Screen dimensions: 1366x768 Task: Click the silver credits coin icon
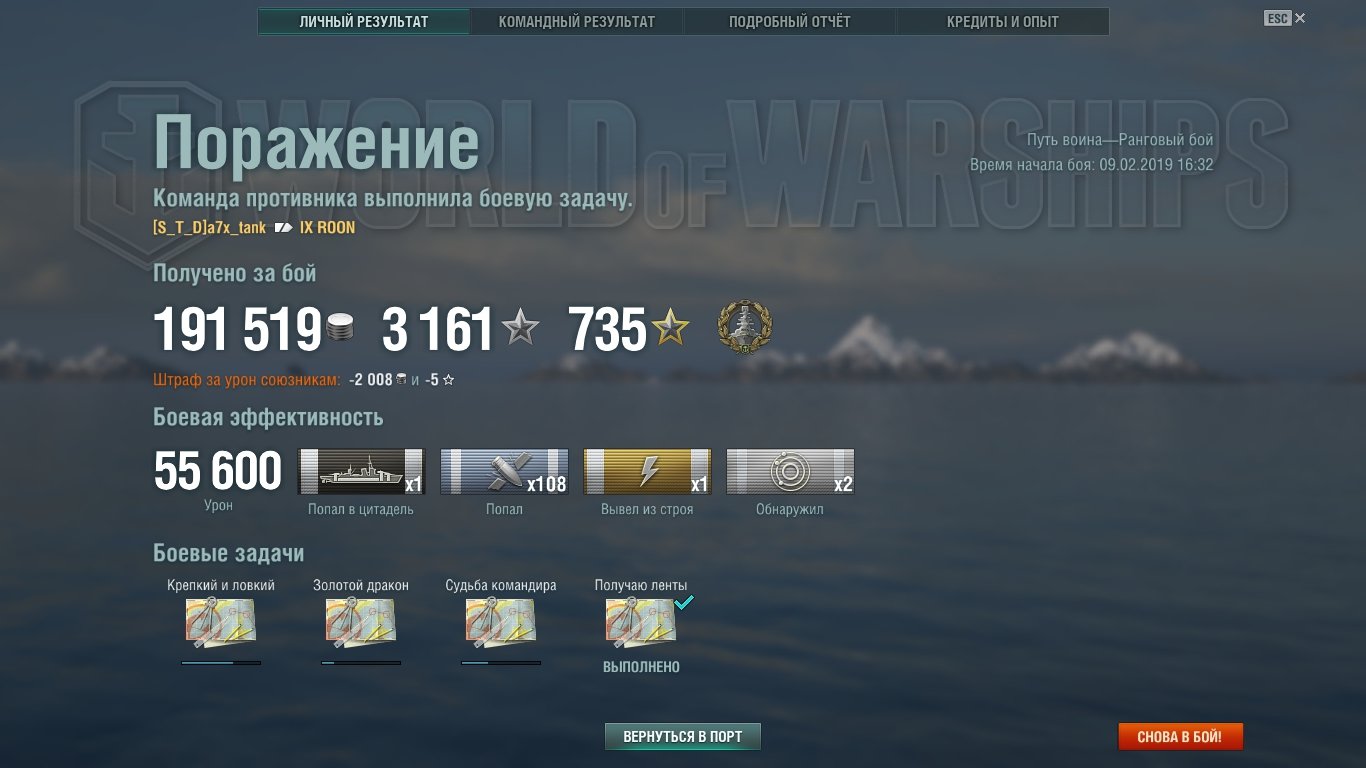coord(340,328)
